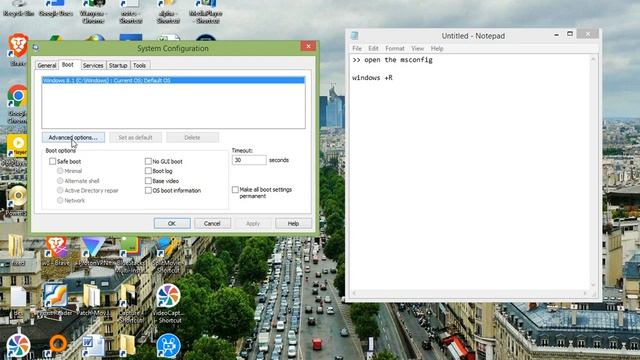Open the orange ring desktop shortcut
The width and height of the screenshot is (640, 360).
pyautogui.click(x=57, y=344)
